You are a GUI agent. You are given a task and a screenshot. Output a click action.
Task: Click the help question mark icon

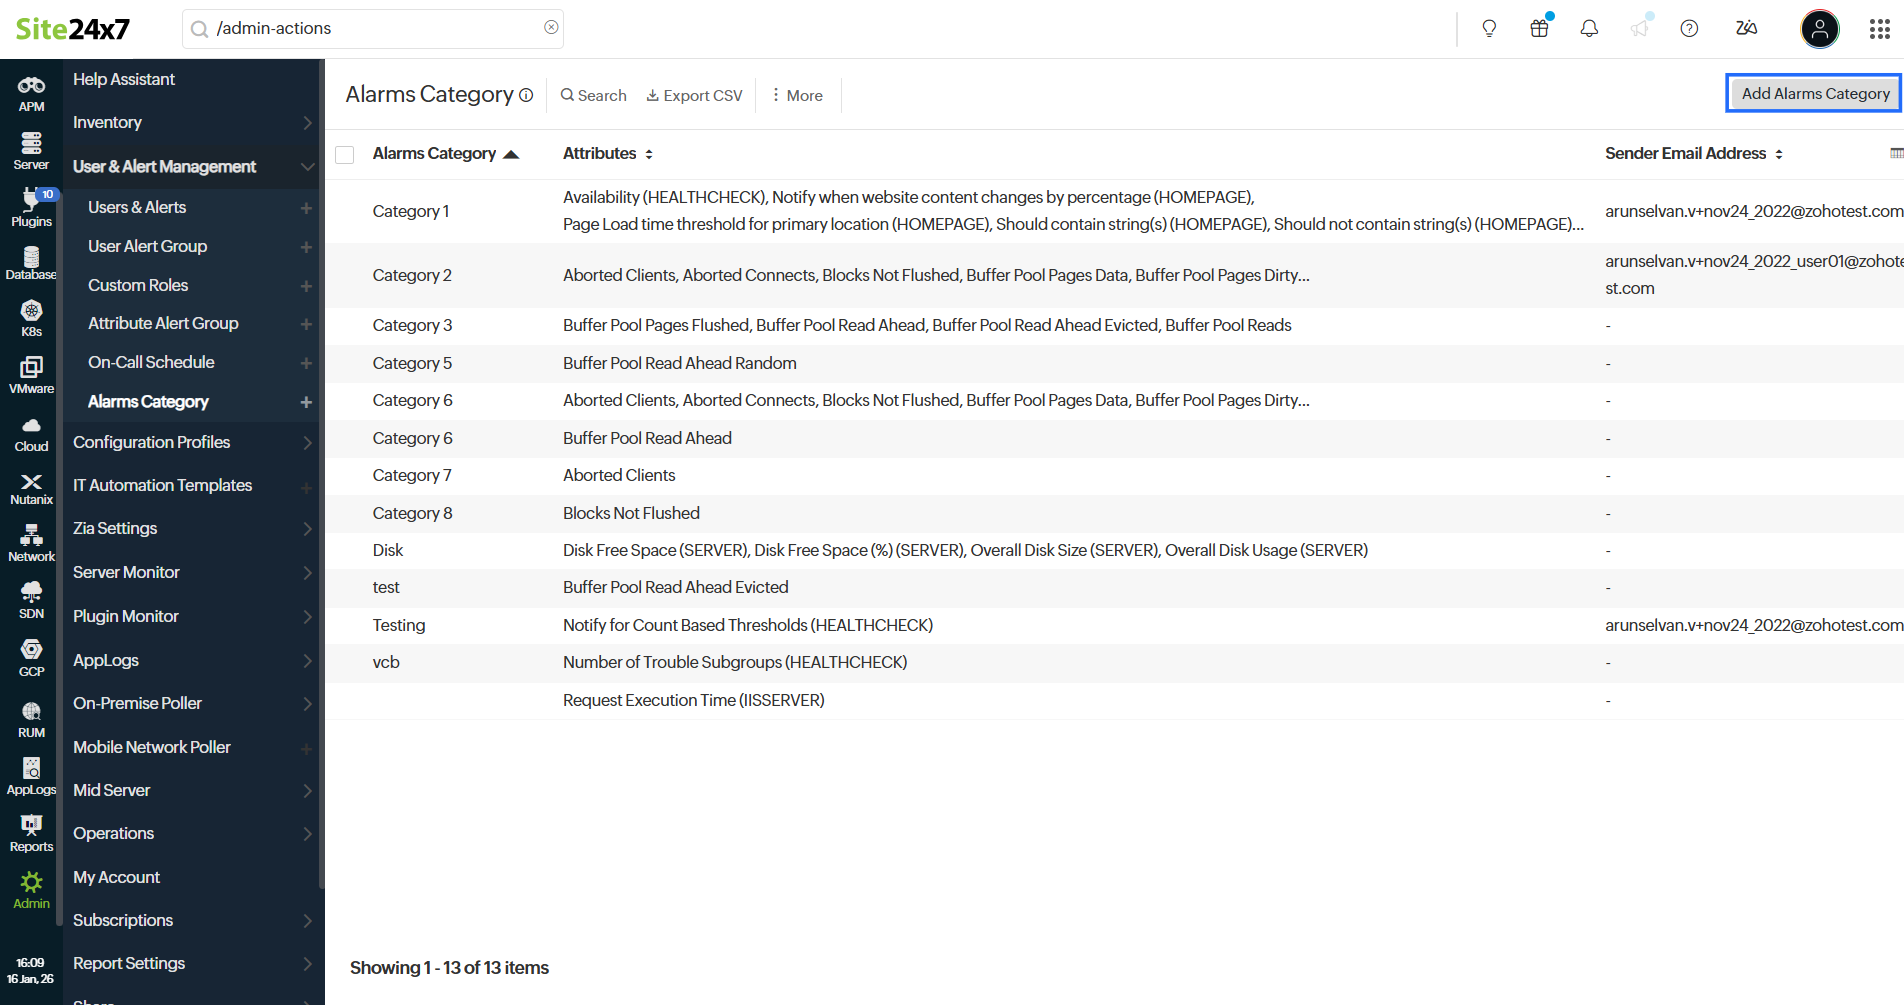(1689, 28)
